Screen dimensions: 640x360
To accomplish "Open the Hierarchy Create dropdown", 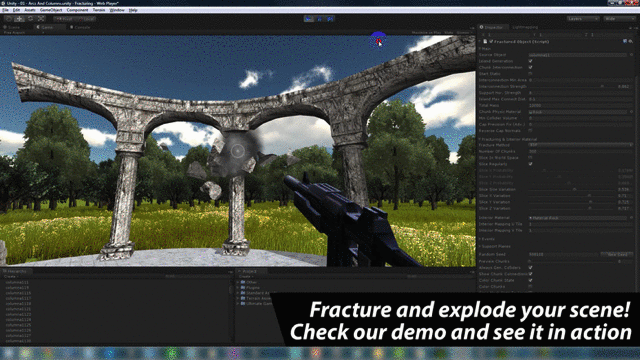I will coord(11,276).
